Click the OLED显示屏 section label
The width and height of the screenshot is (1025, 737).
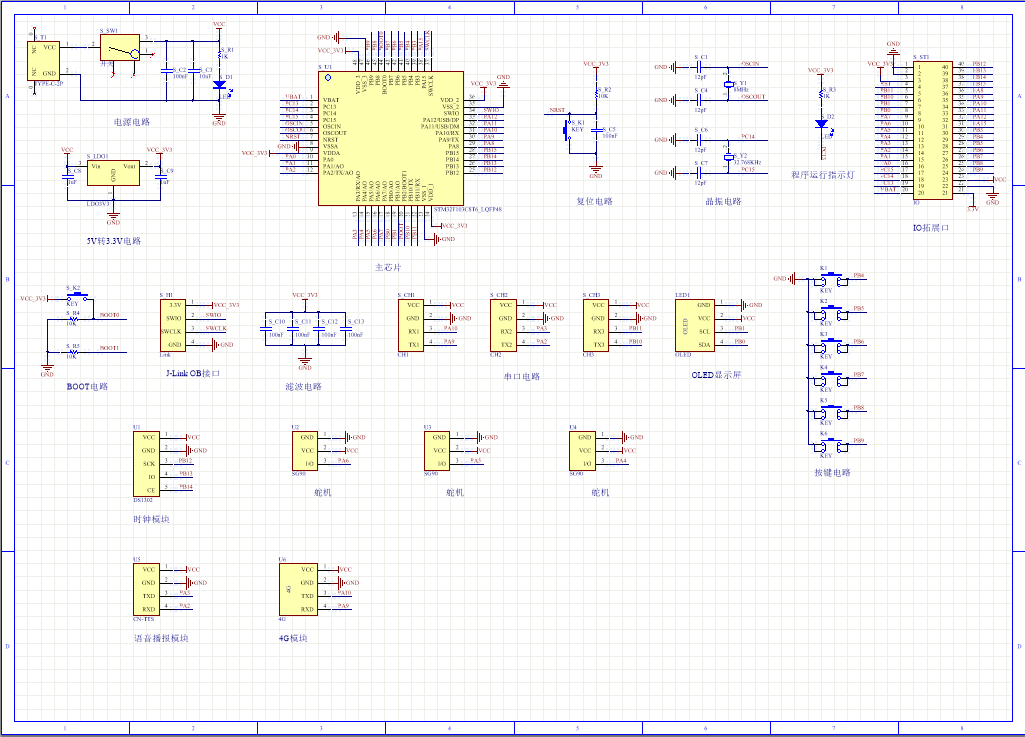click(716, 375)
